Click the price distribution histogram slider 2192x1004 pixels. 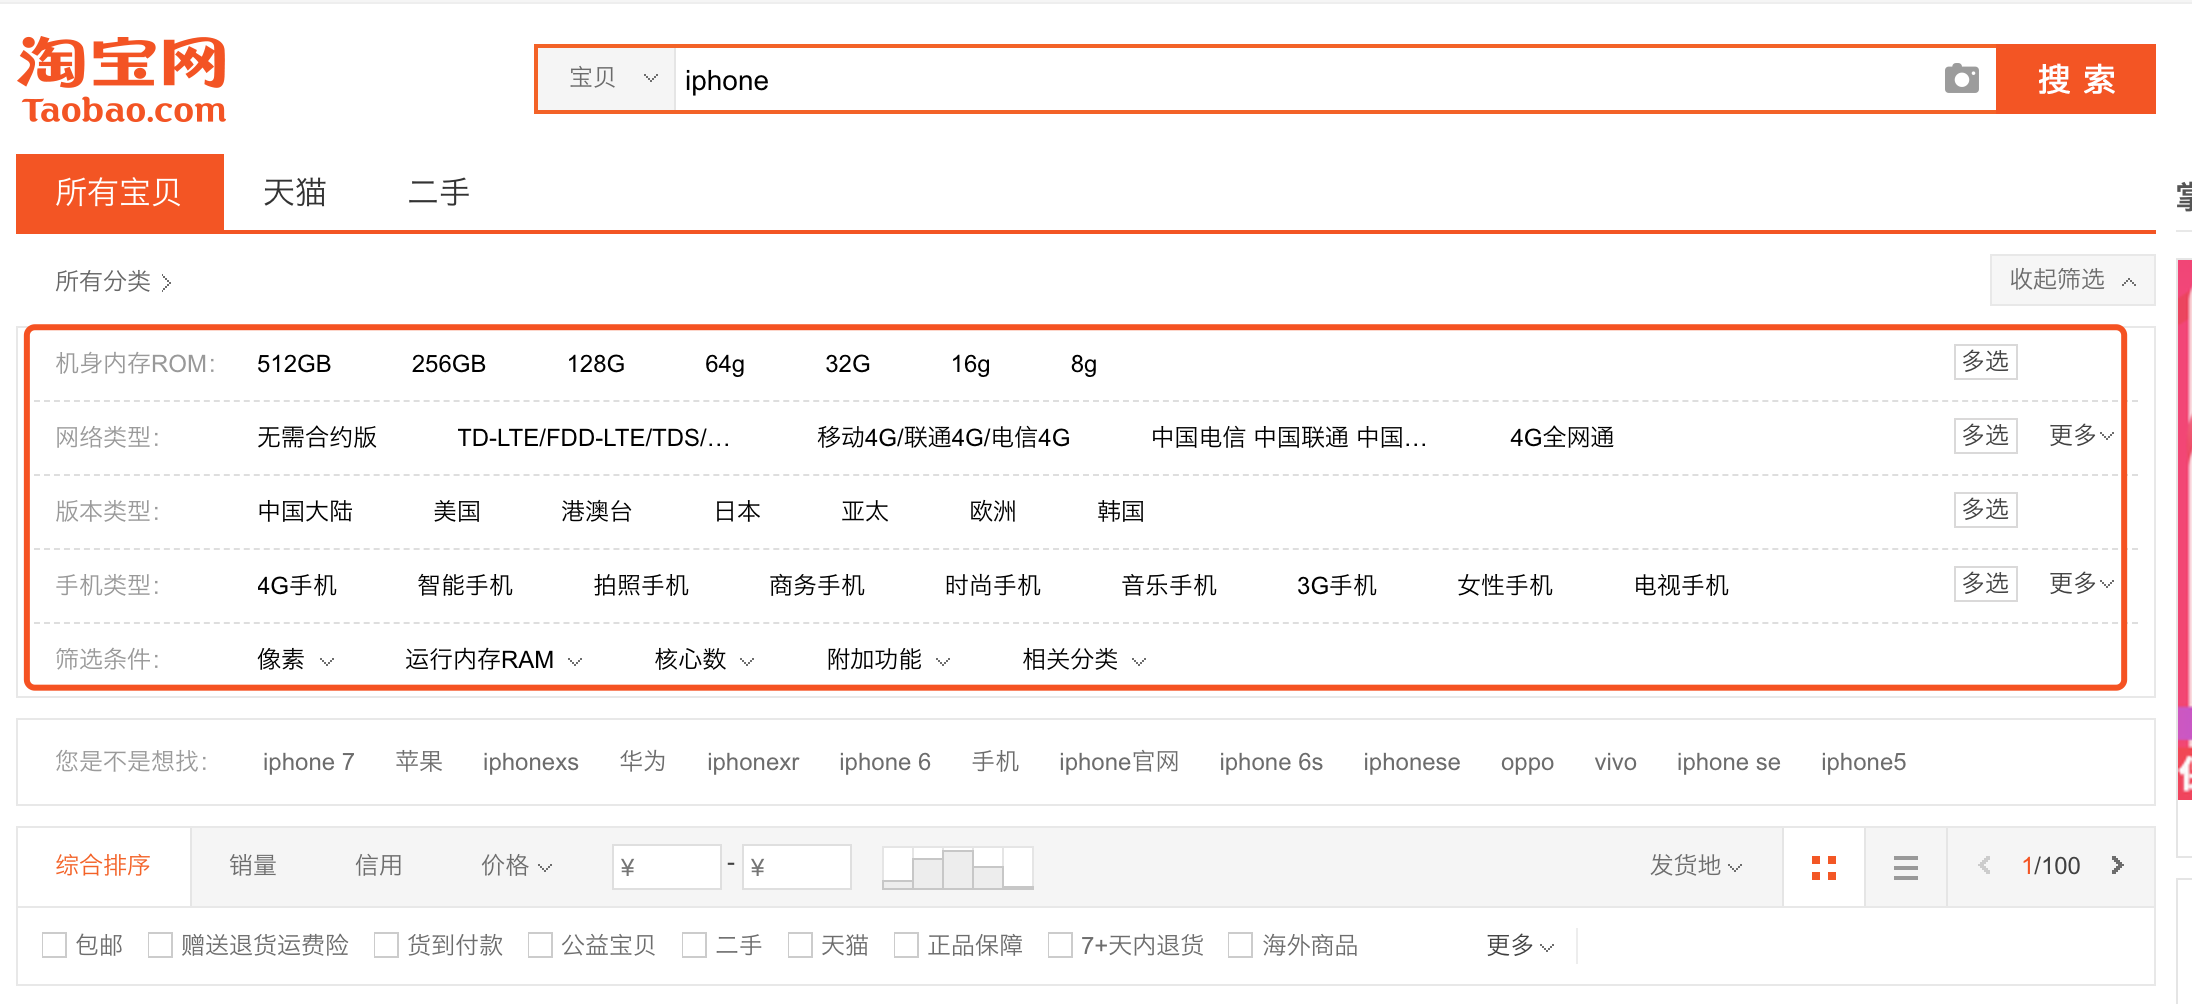(x=957, y=867)
